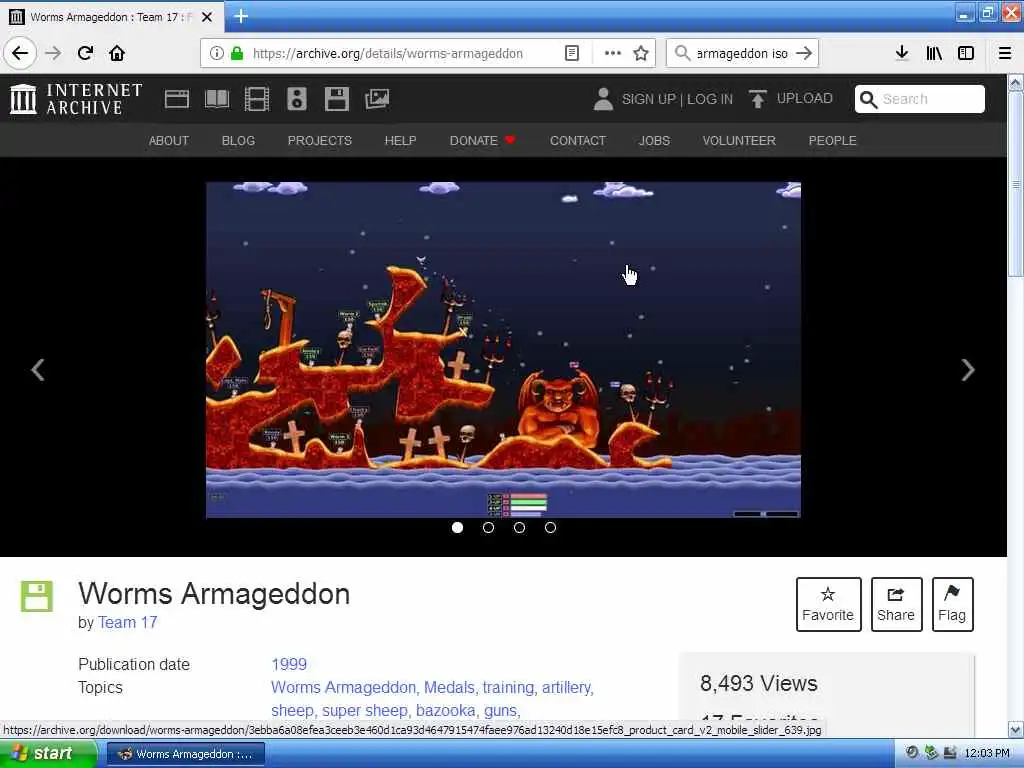
Task: Open the Medals topic link
Action: (x=451, y=688)
